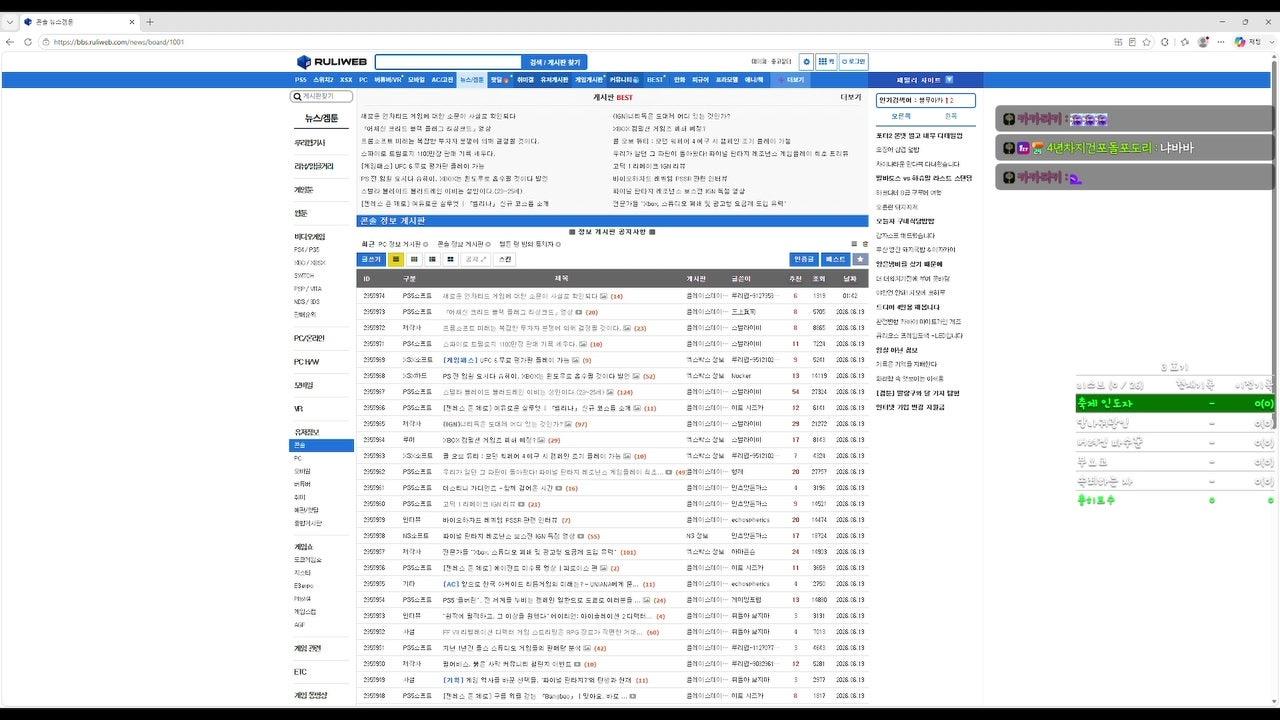
Task: Open XSX in the navigation bar
Action: (x=346, y=79)
